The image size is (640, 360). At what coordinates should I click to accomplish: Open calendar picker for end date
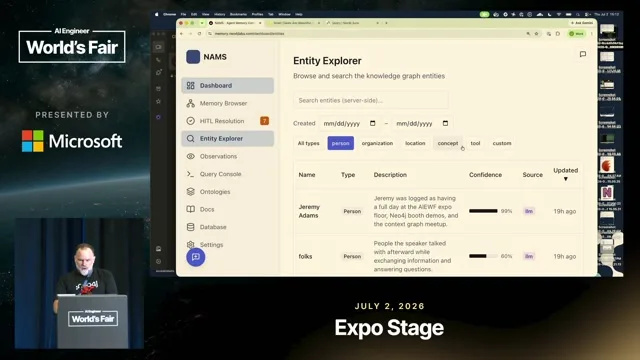coord(445,123)
